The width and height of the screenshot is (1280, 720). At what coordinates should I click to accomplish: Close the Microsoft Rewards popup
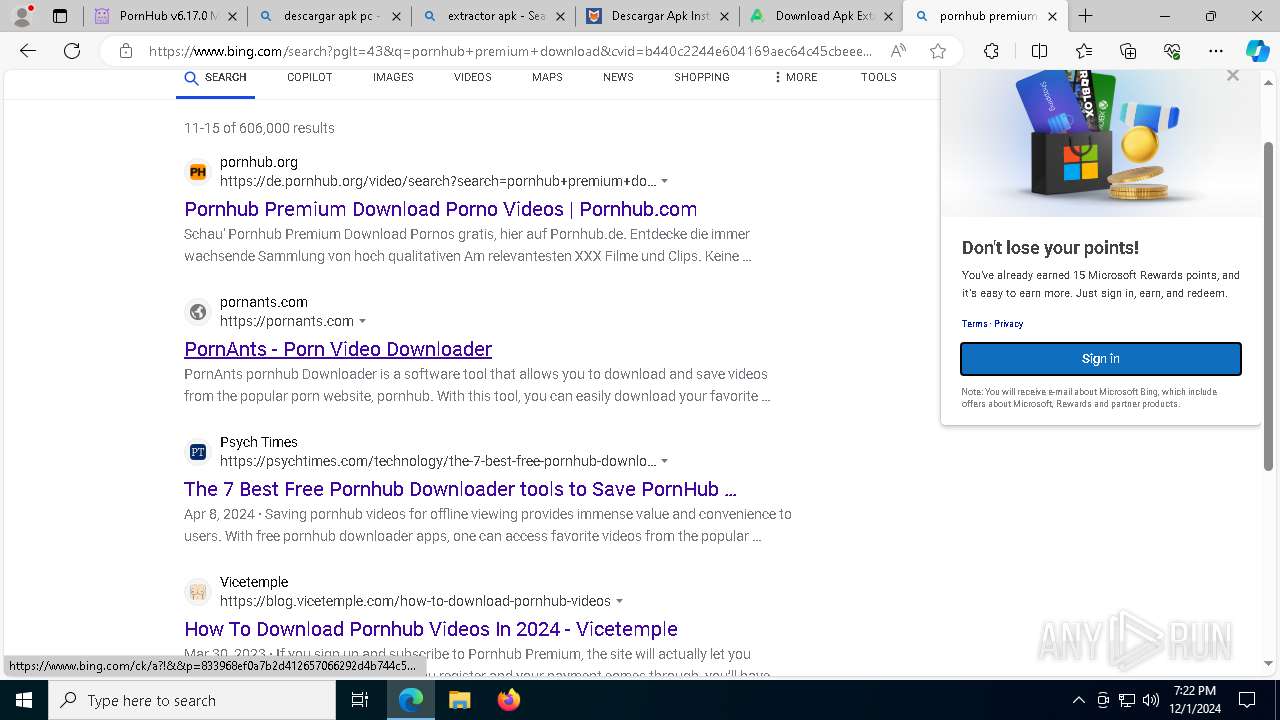pyautogui.click(x=1233, y=76)
